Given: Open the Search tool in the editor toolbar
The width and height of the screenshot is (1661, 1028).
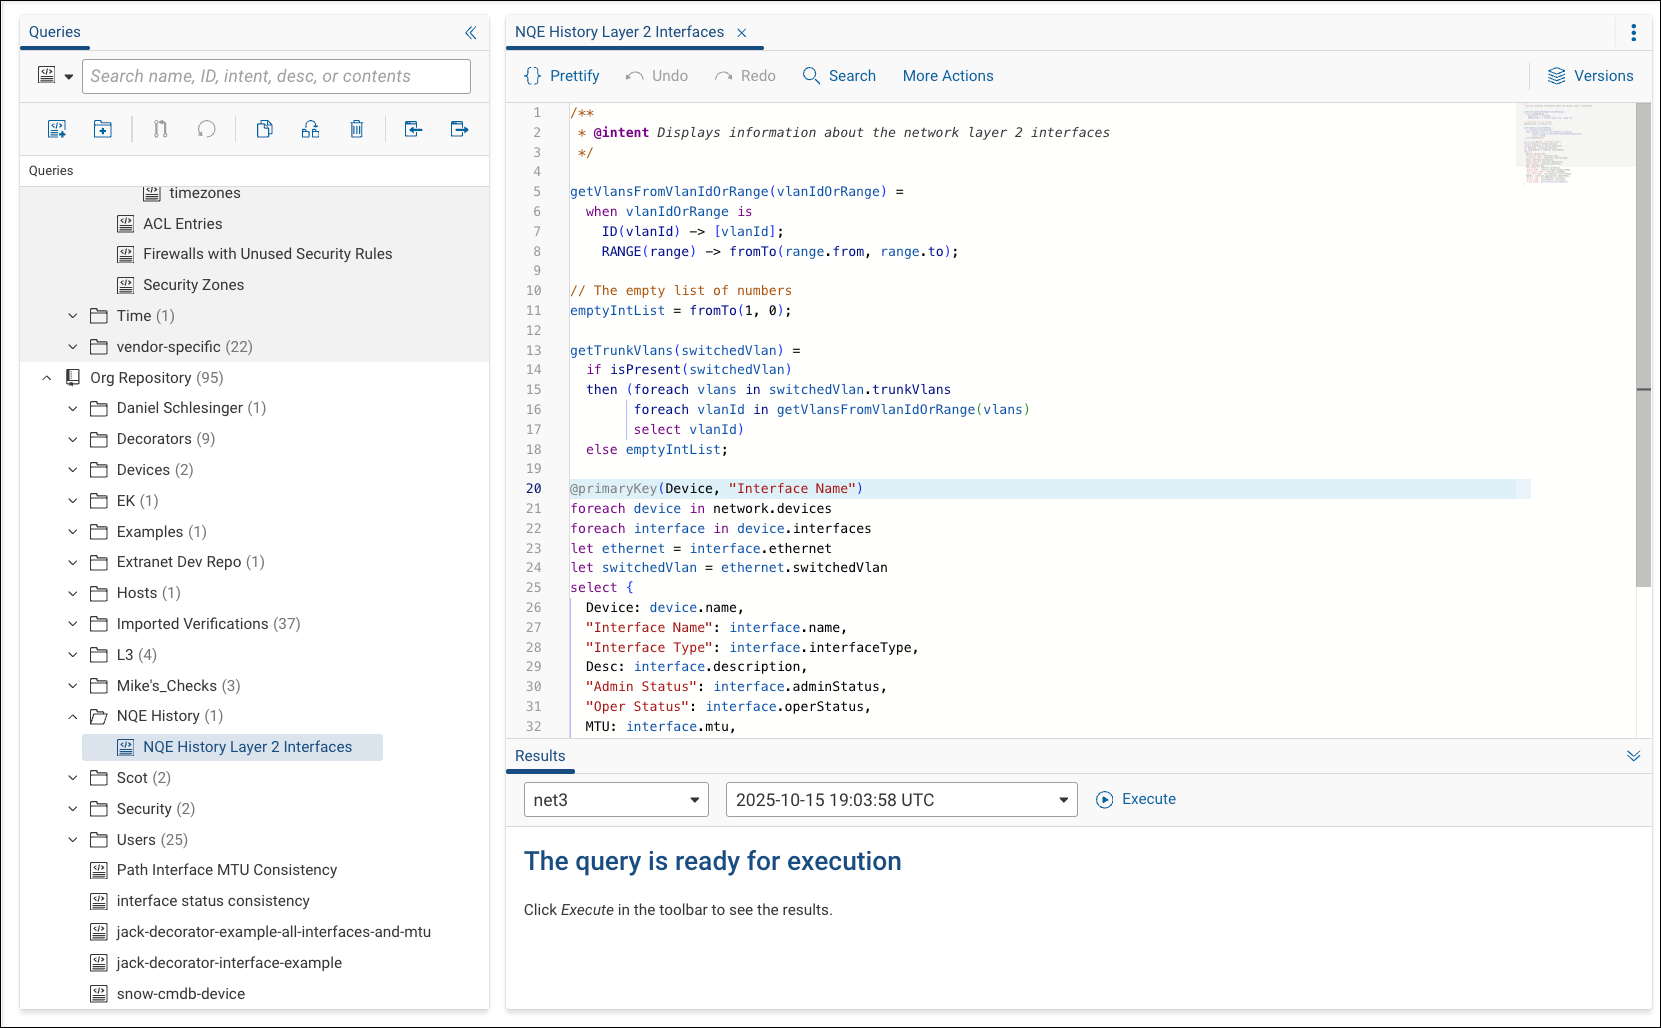Looking at the screenshot, I should tap(839, 75).
